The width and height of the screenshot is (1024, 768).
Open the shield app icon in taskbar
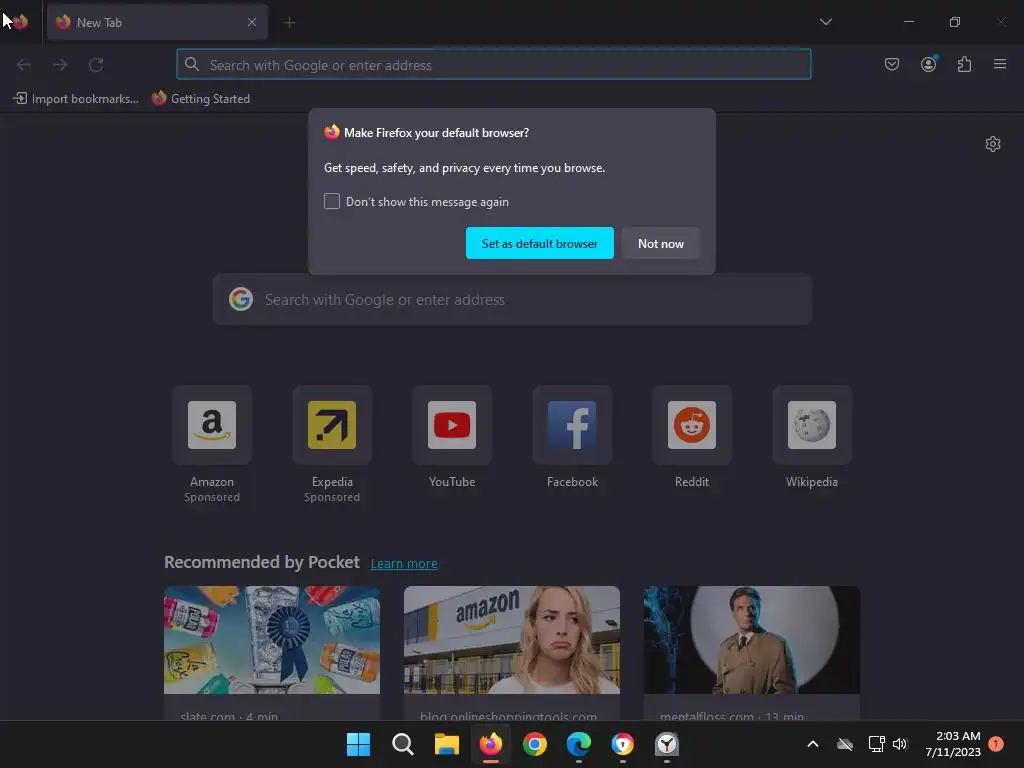pyautogui.click(x=622, y=744)
